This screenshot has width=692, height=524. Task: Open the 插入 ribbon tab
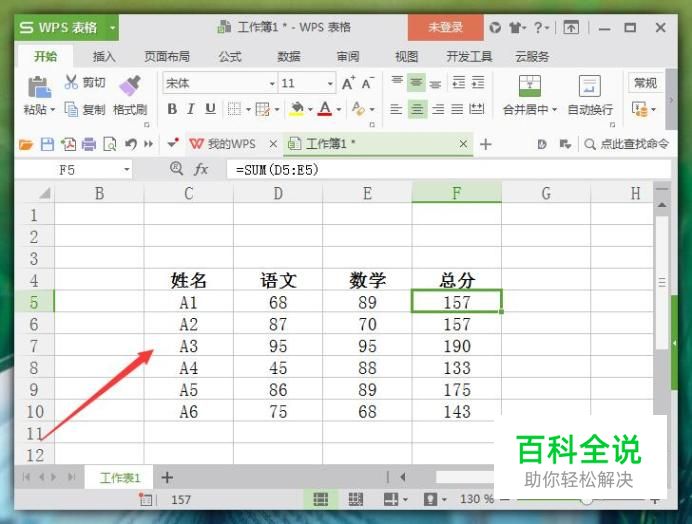click(x=104, y=57)
